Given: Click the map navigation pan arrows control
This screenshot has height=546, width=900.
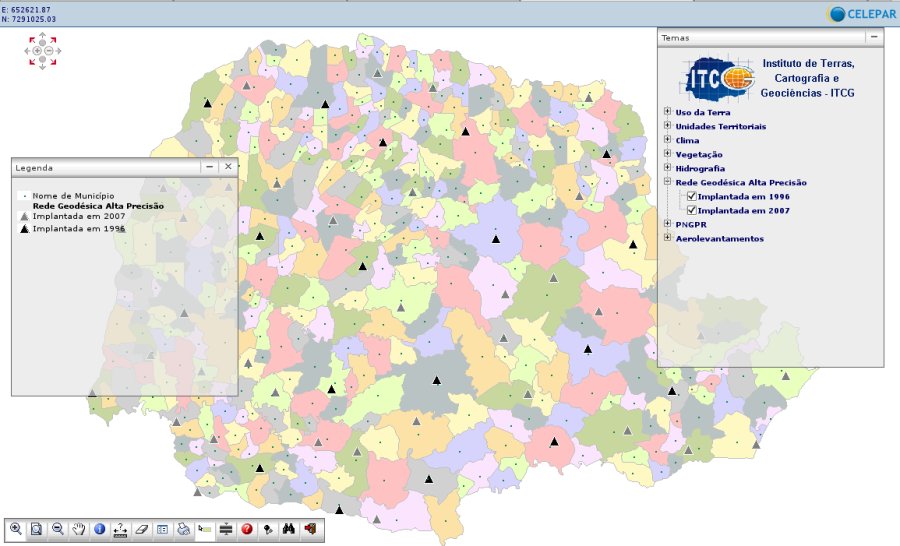Looking at the screenshot, I should coord(42,50).
